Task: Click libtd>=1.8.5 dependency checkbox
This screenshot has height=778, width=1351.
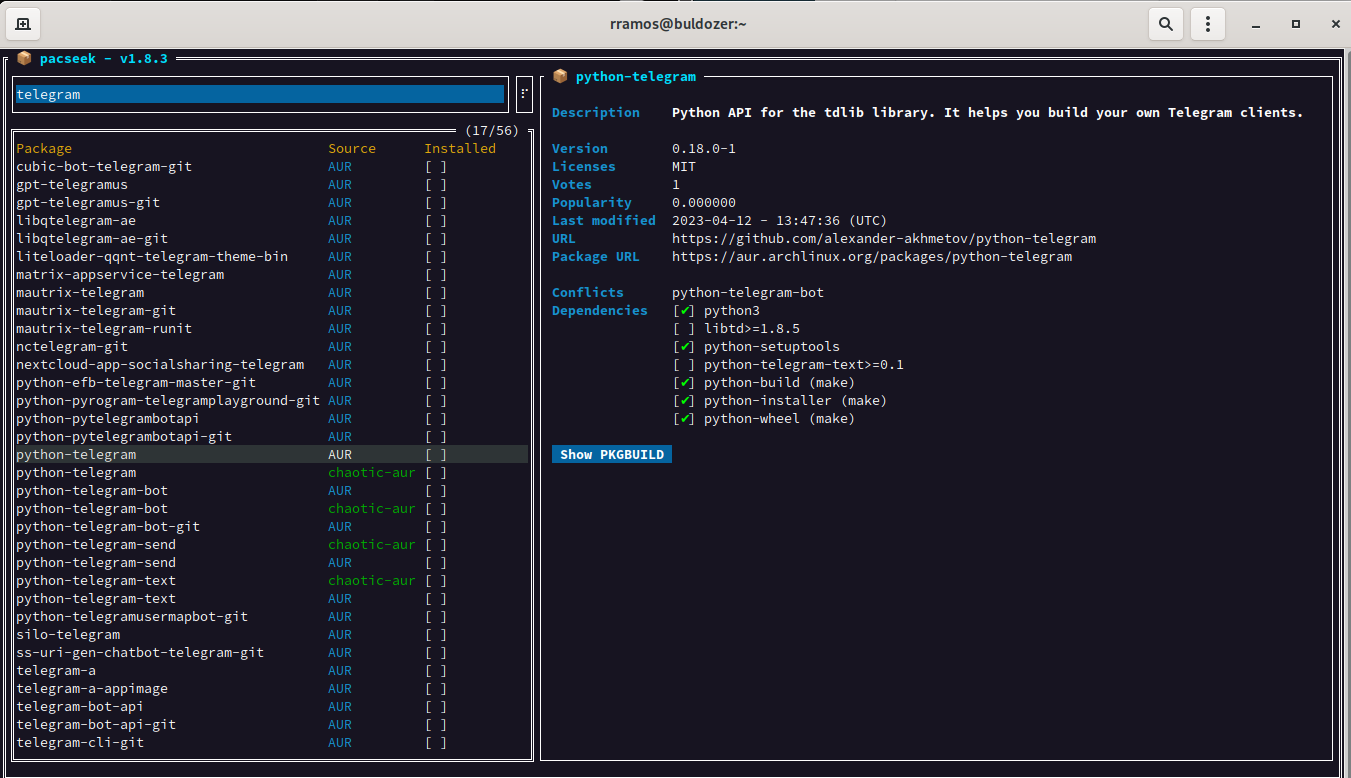Action: [x=684, y=328]
